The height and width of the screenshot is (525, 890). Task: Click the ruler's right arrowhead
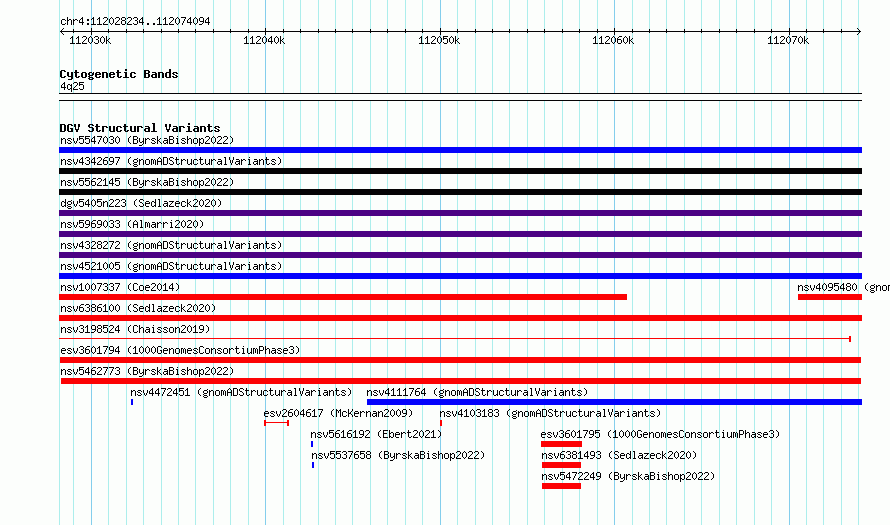pos(859,31)
